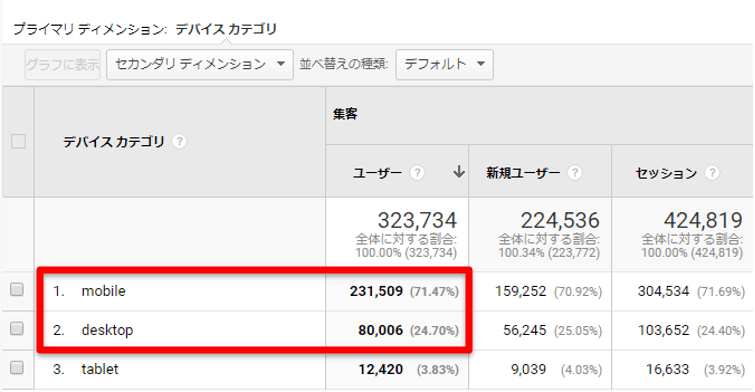Viewport: 755px width, 392px height.
Task: Expand the デフォルト sort type dropdown
Action: click(444, 65)
